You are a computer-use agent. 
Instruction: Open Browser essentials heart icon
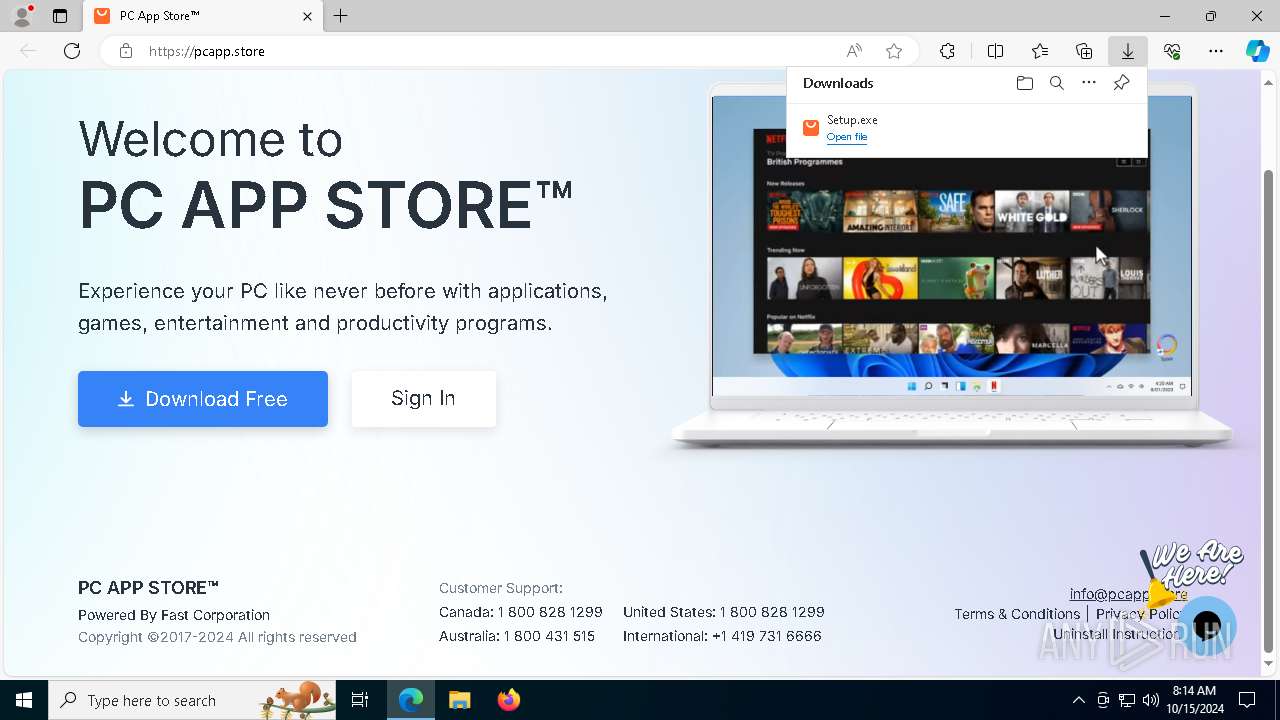tap(1172, 51)
